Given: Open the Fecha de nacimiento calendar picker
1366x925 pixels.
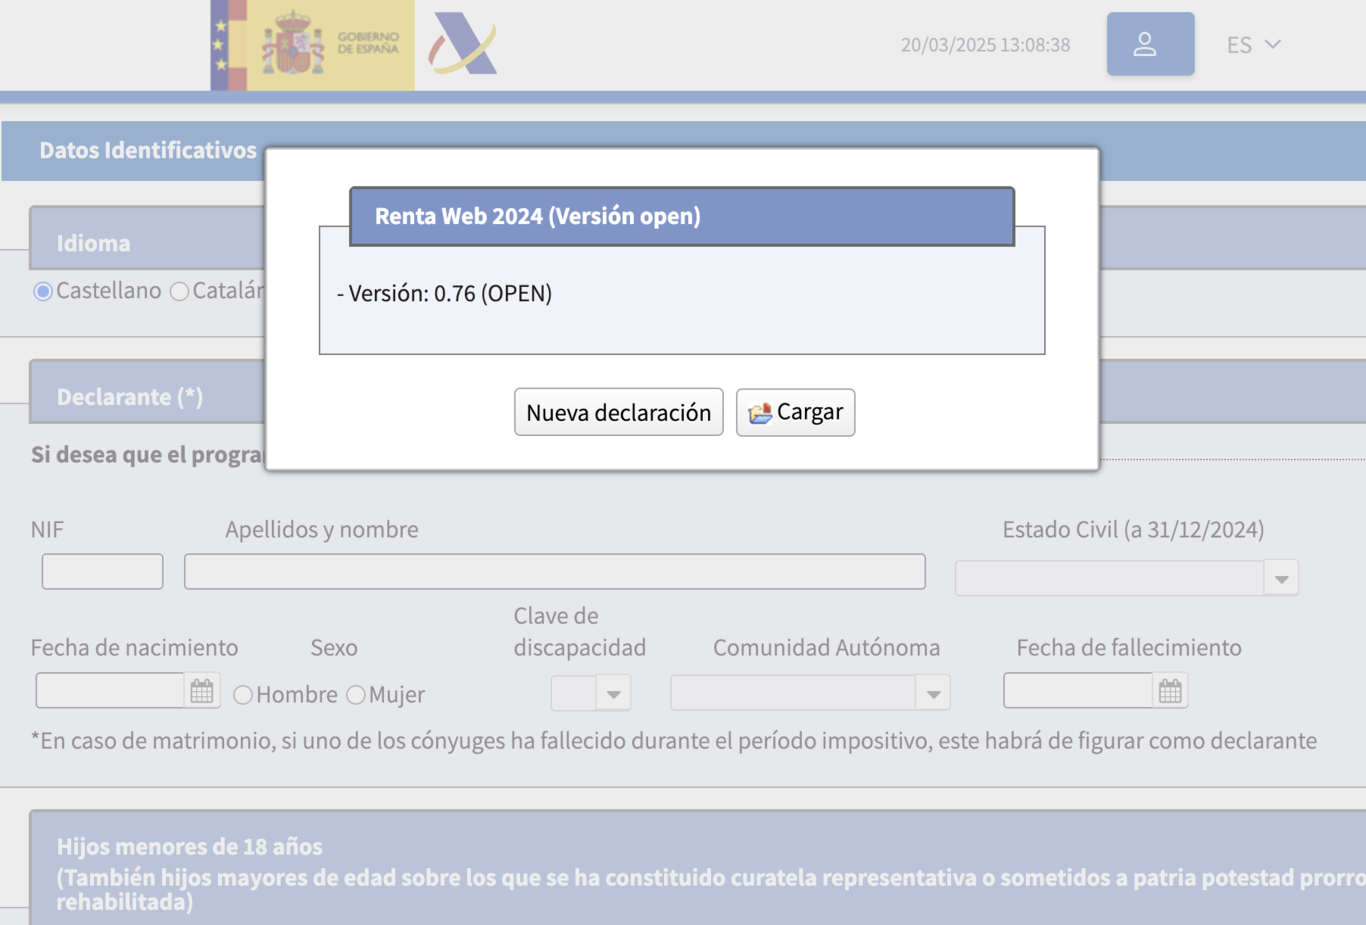Looking at the screenshot, I should click(202, 691).
